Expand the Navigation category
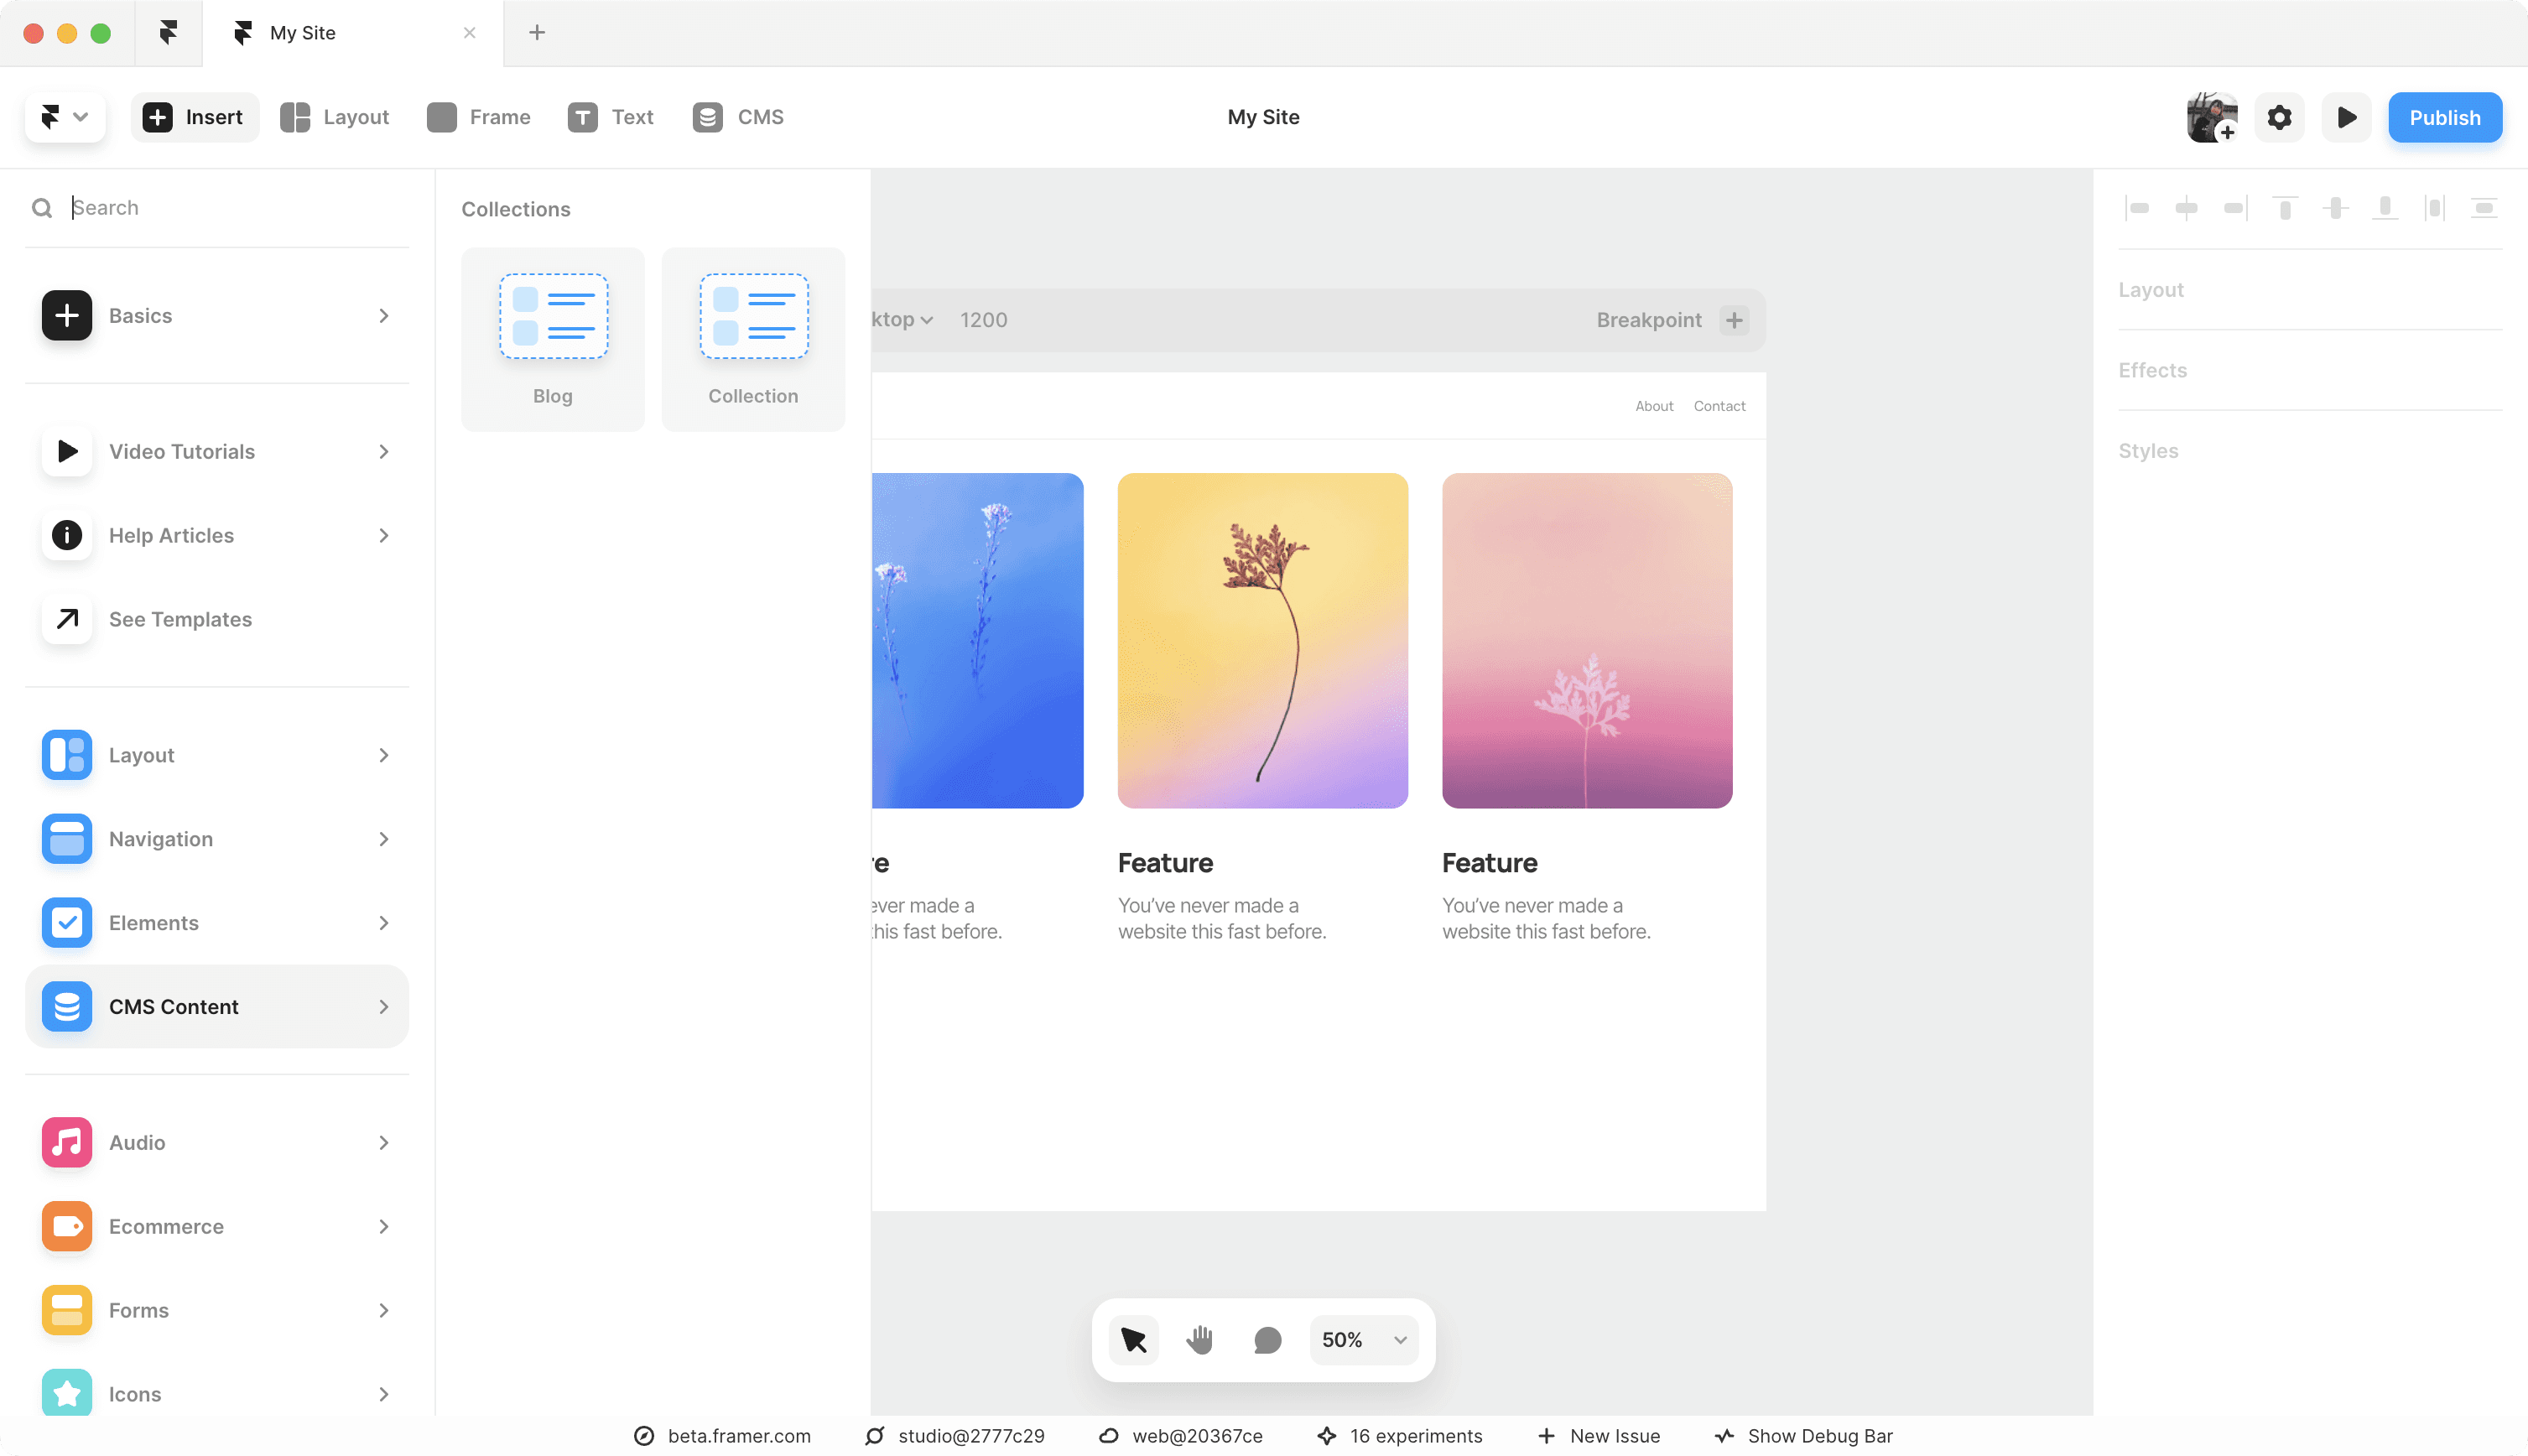2528x1456 pixels. [x=217, y=839]
